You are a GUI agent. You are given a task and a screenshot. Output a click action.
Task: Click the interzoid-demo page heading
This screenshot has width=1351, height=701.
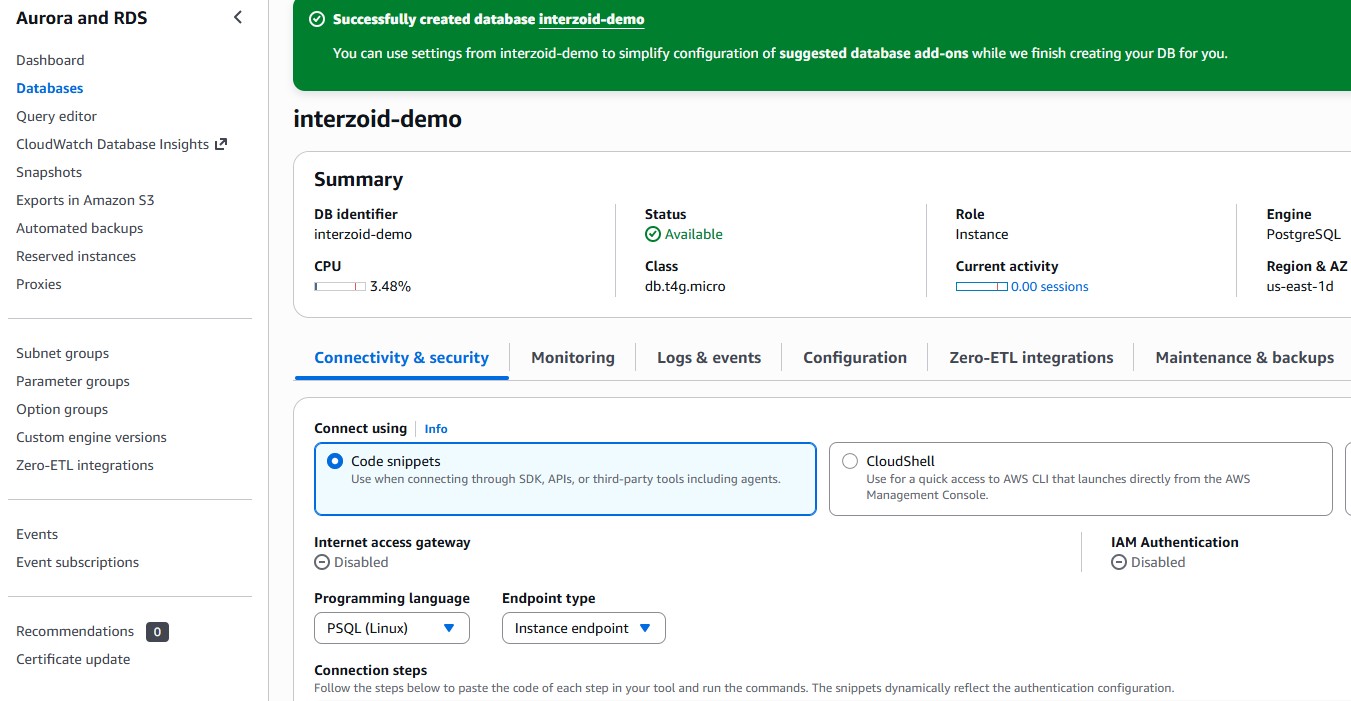click(x=378, y=119)
